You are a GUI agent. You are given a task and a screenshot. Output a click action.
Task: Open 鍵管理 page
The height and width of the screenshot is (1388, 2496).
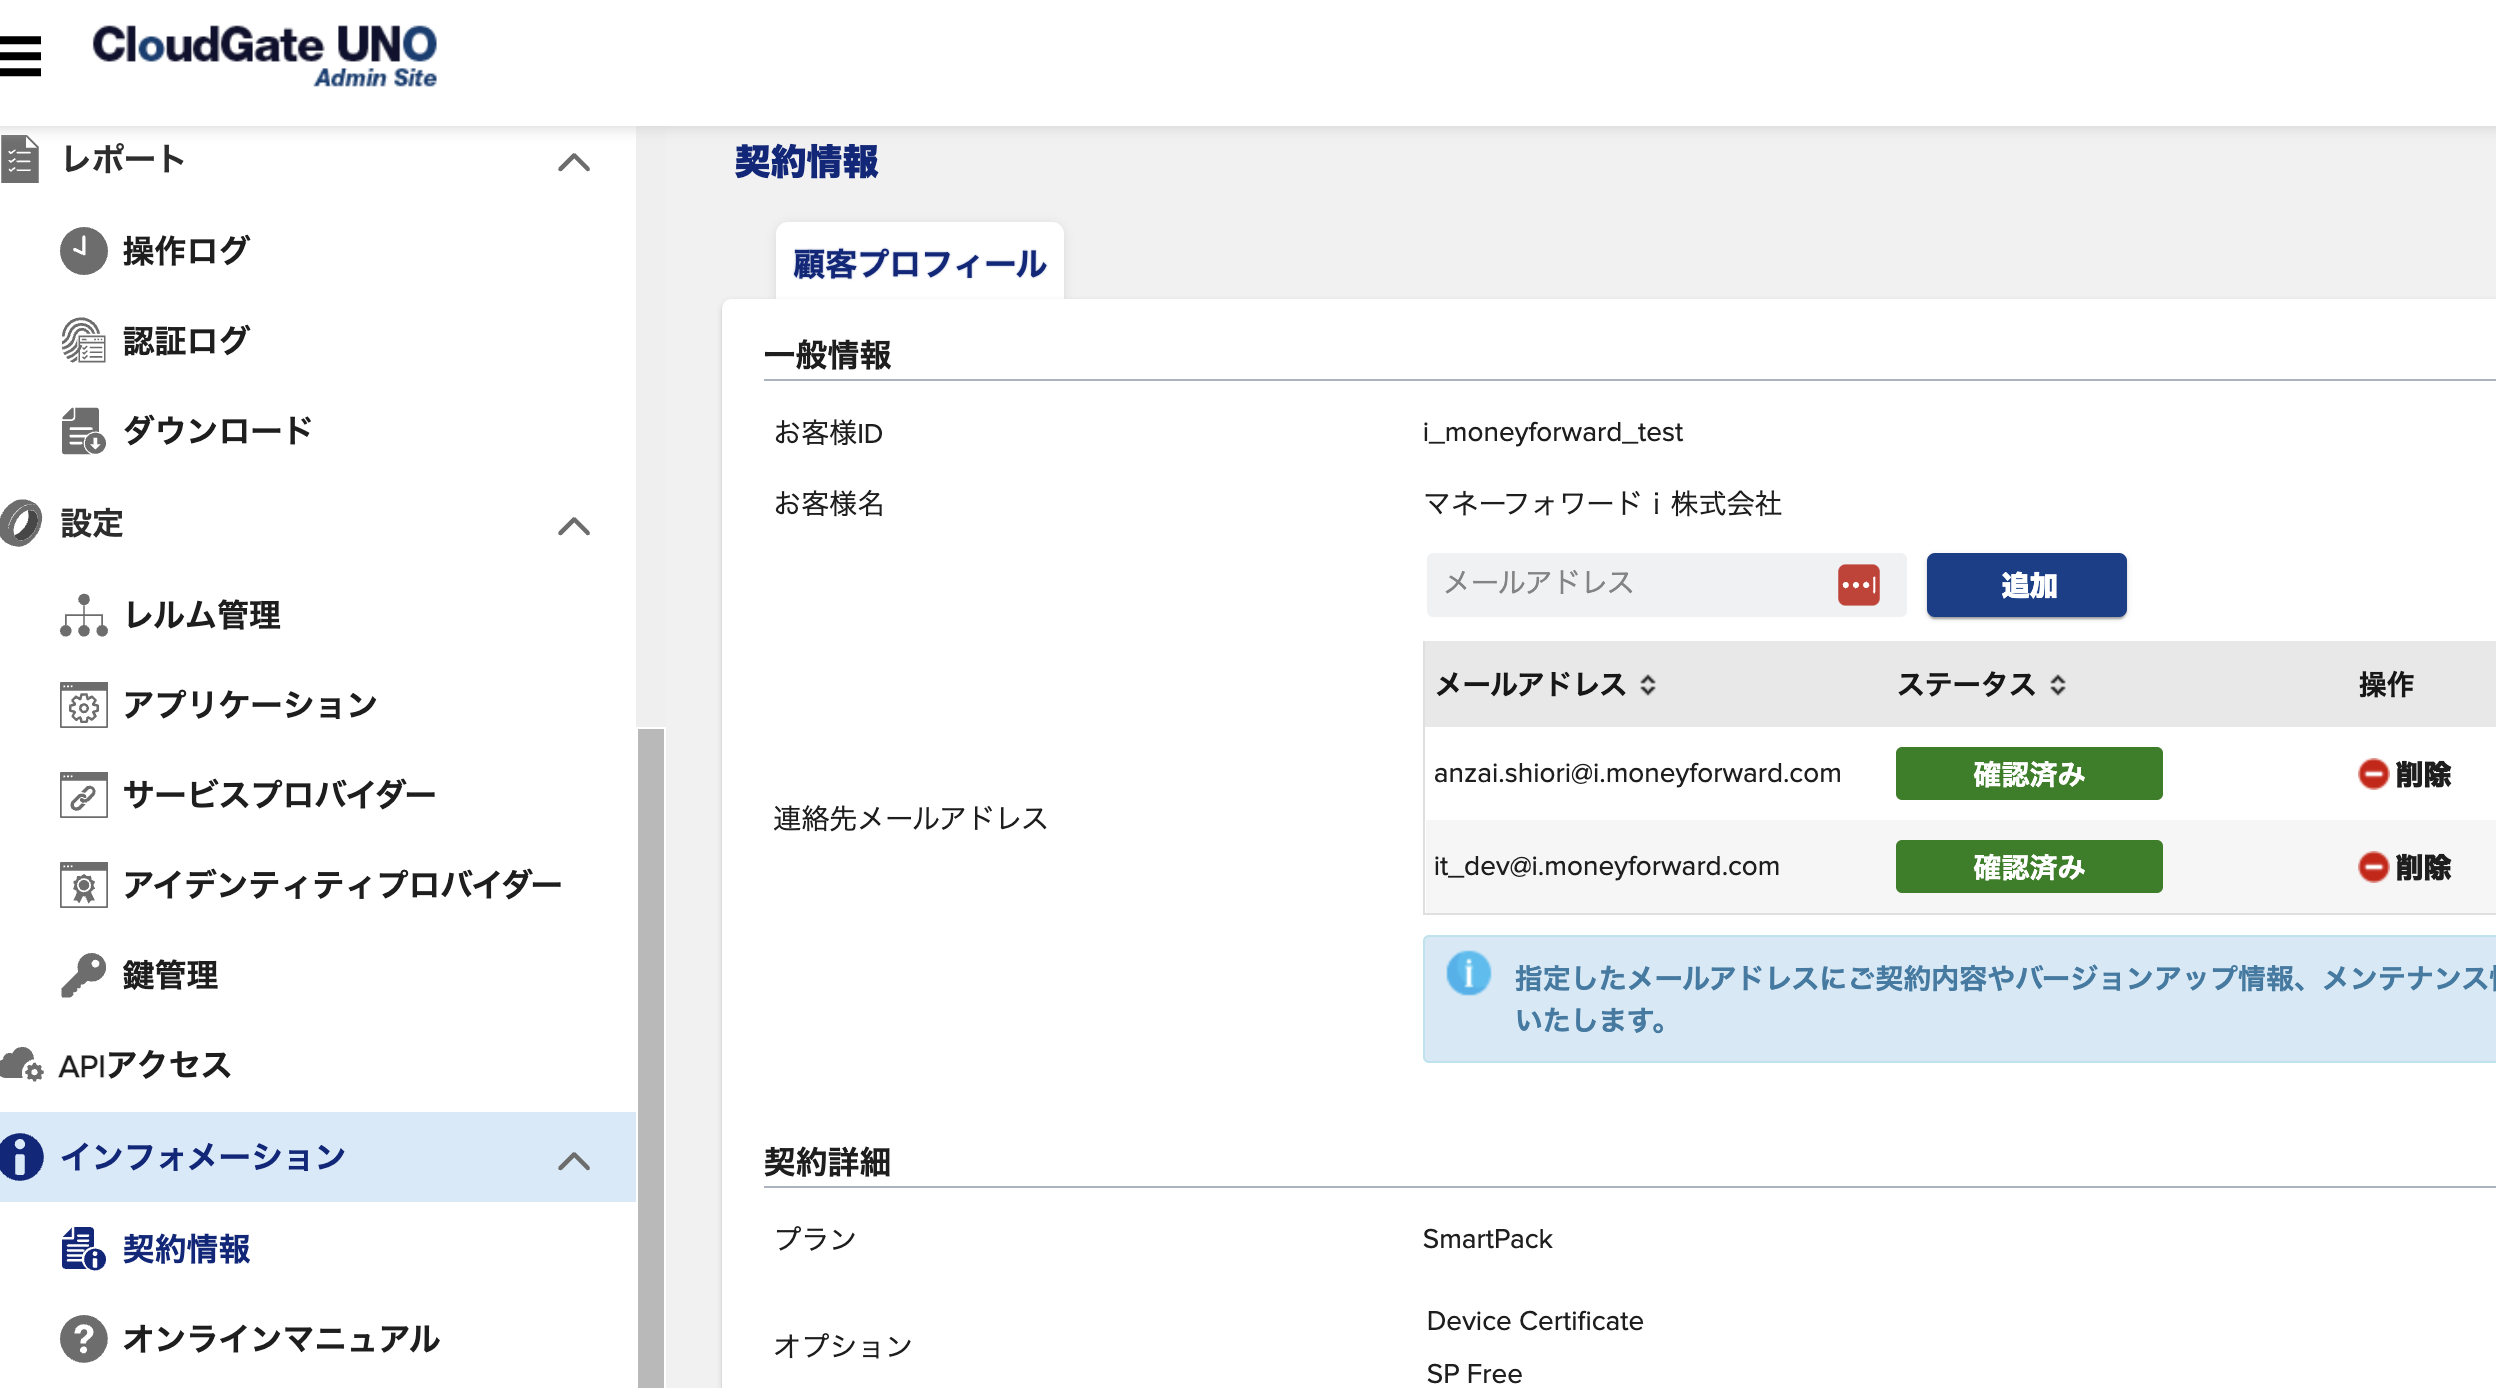(x=170, y=975)
